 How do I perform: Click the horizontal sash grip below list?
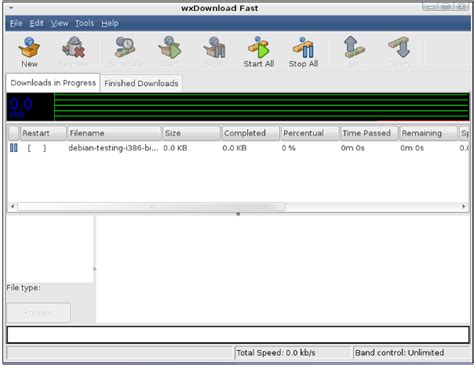(x=238, y=214)
